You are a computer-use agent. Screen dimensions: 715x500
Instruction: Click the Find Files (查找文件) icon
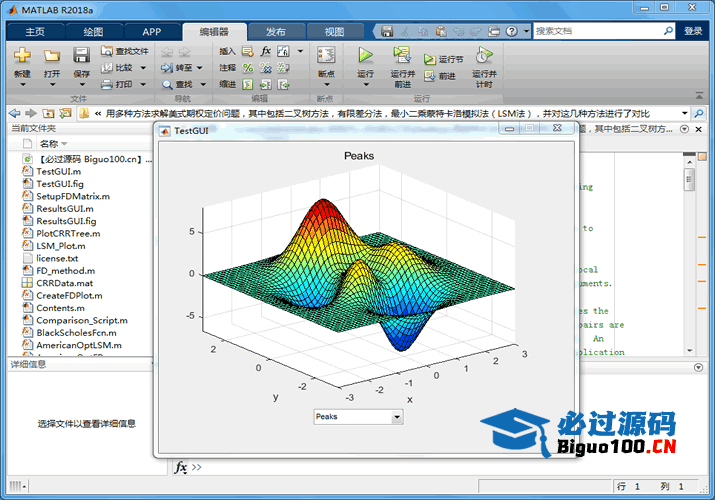107,51
